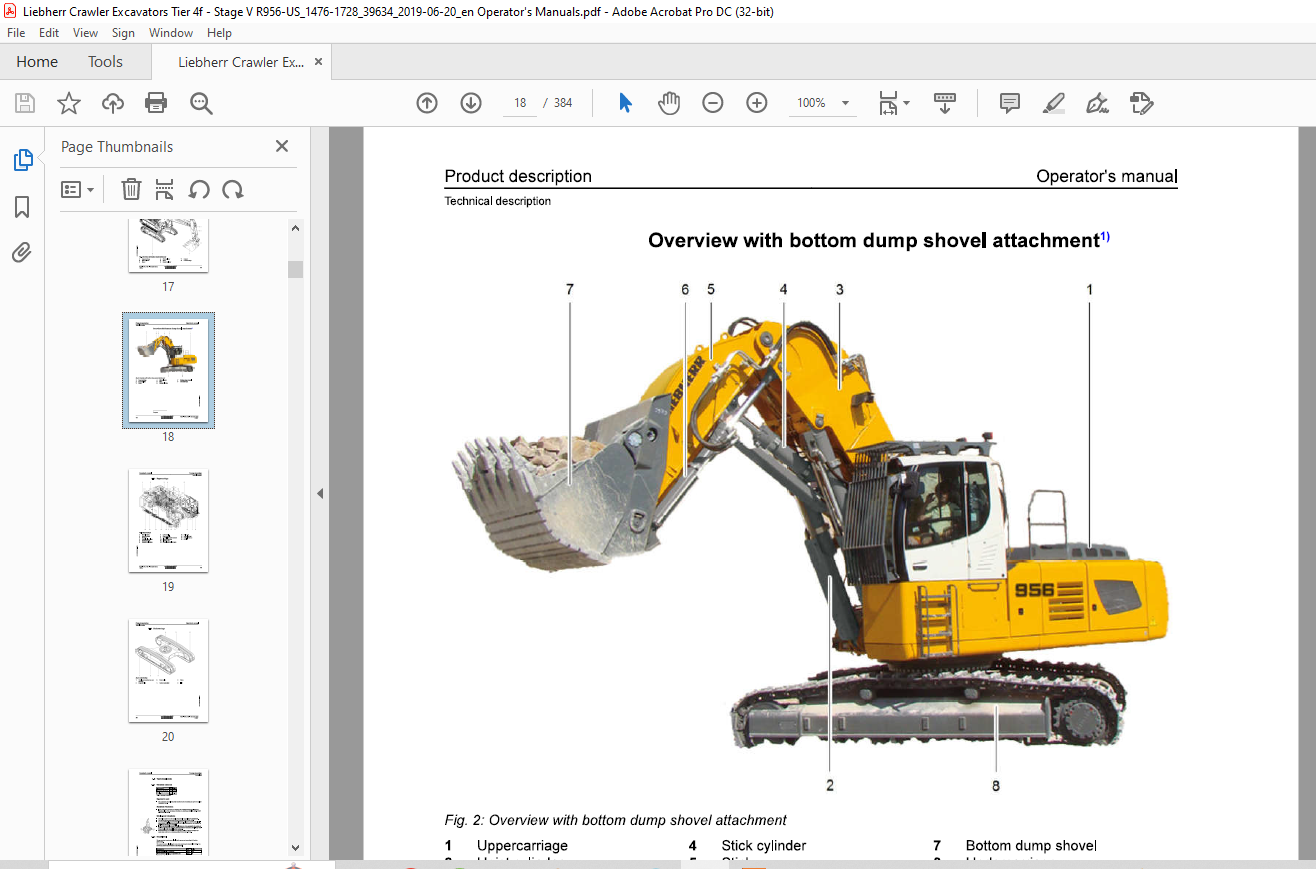Switch to the Home tab
Viewport: 1316px width, 869px height.
pos(37,62)
